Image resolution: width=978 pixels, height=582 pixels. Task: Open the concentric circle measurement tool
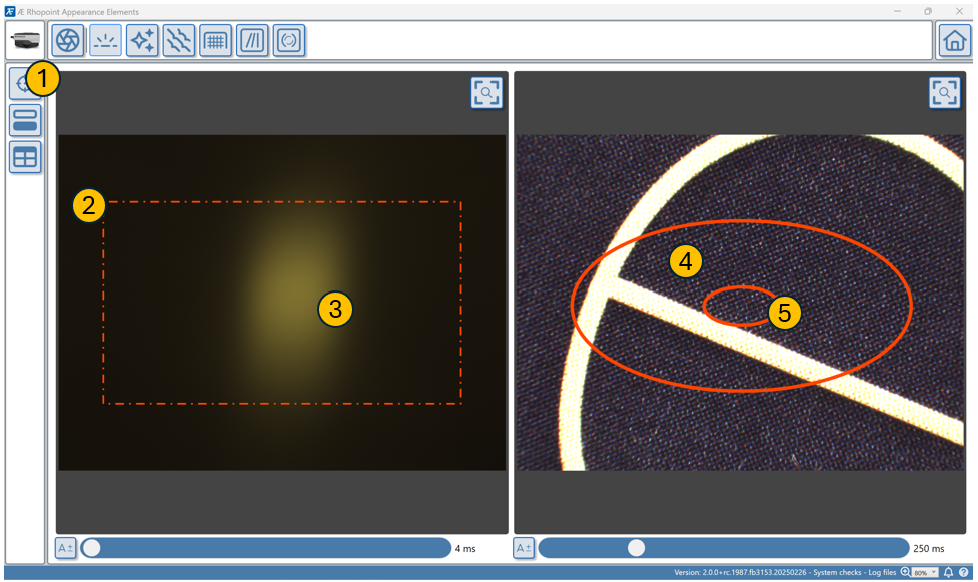tap(289, 41)
